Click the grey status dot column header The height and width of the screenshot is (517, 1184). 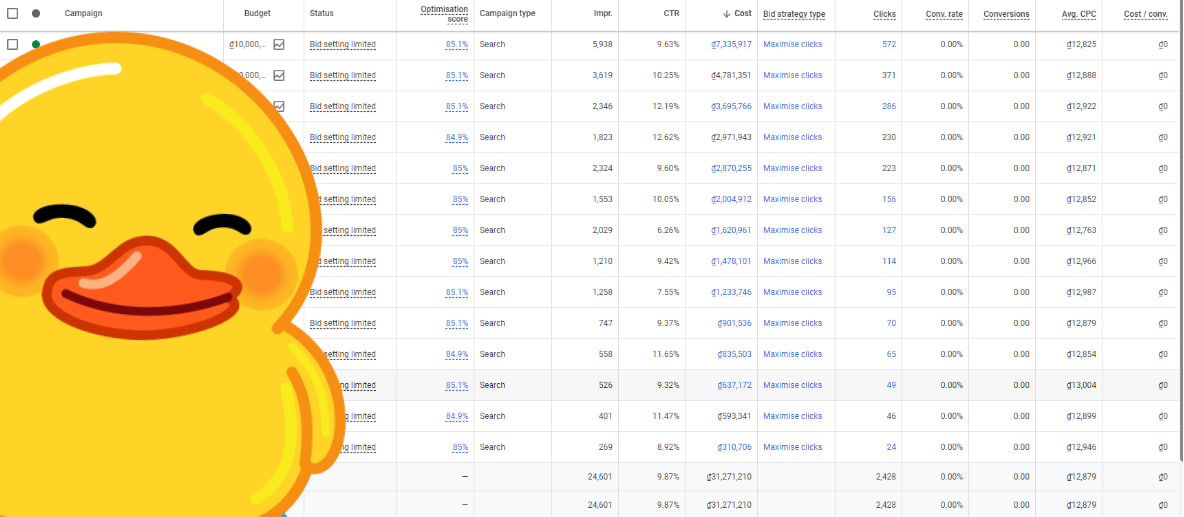pos(35,14)
